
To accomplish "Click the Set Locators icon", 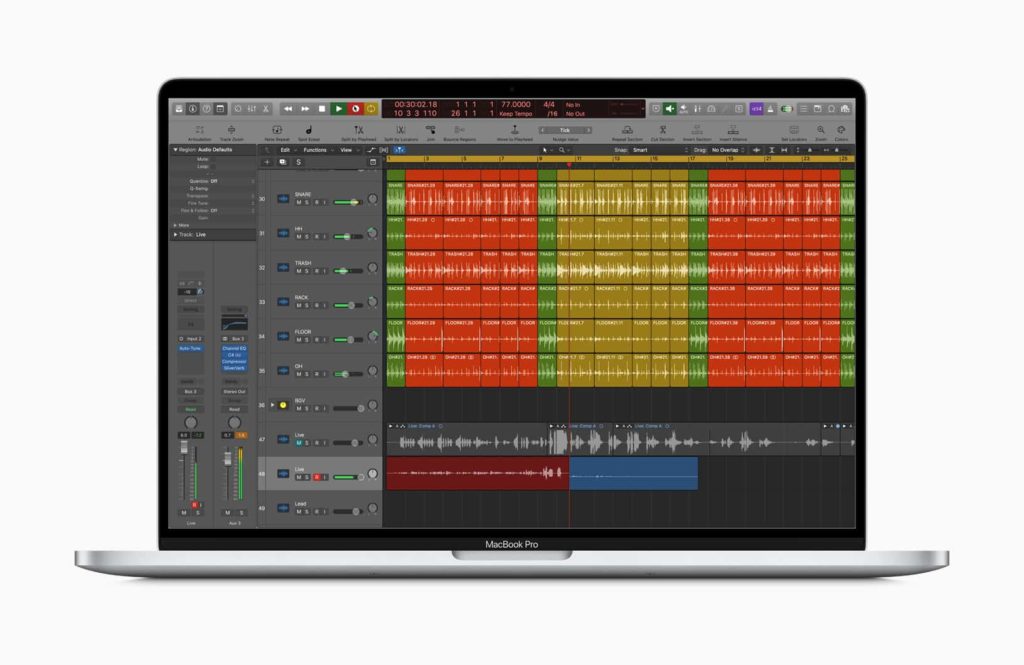I will tap(793, 130).
